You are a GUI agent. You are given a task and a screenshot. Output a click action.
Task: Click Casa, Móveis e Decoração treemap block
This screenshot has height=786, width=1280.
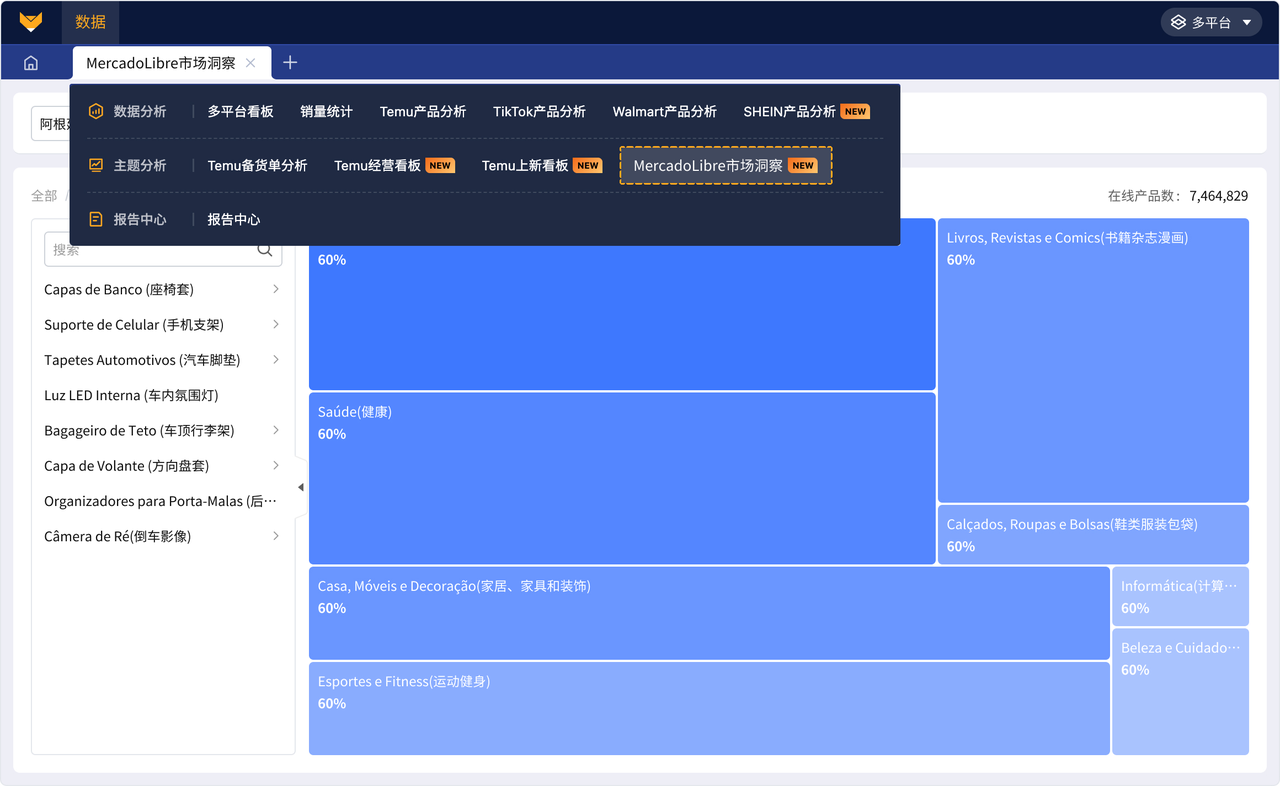pos(709,613)
